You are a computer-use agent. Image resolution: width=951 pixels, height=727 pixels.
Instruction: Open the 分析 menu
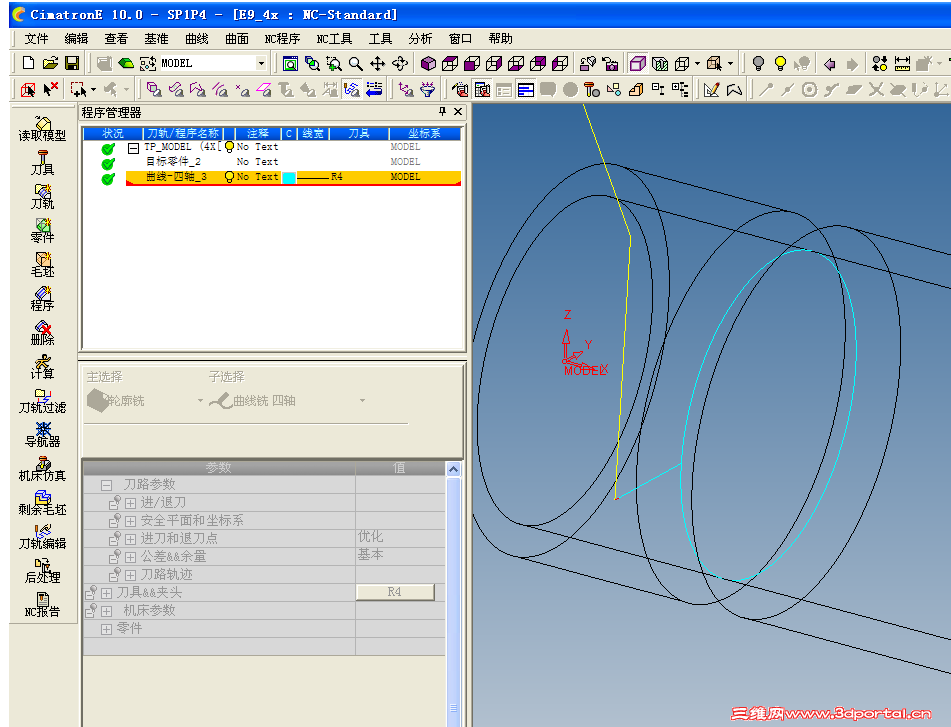(x=420, y=39)
